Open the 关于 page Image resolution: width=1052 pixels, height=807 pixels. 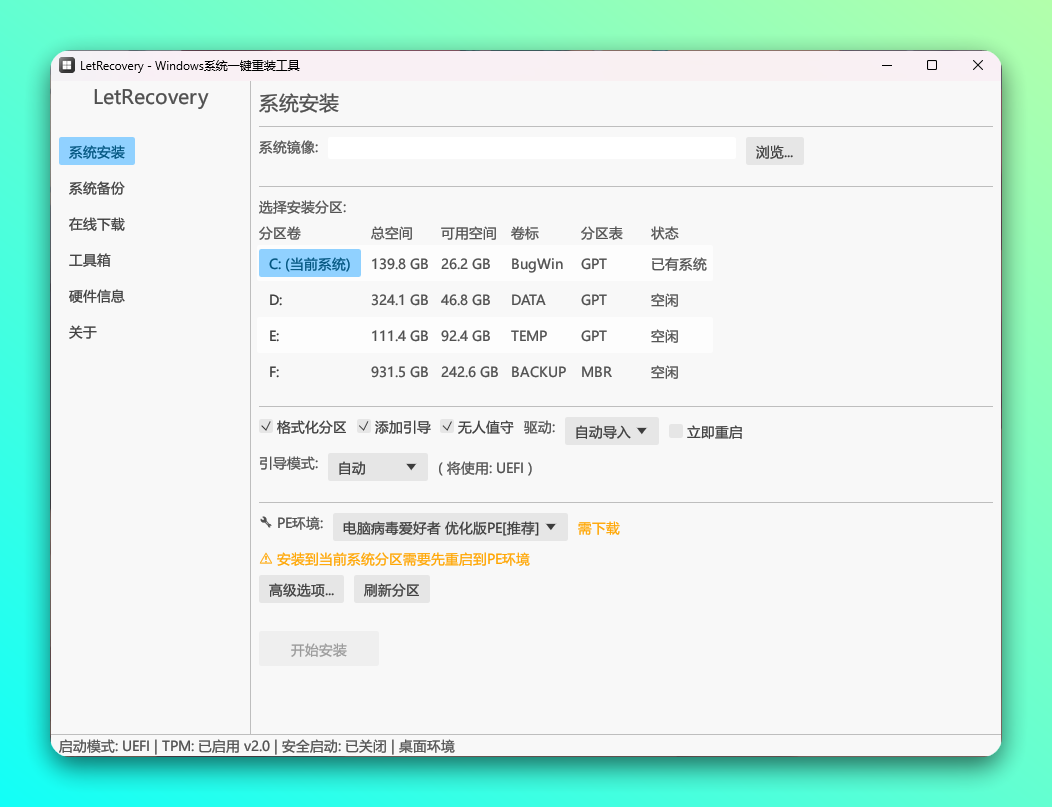coord(81,331)
